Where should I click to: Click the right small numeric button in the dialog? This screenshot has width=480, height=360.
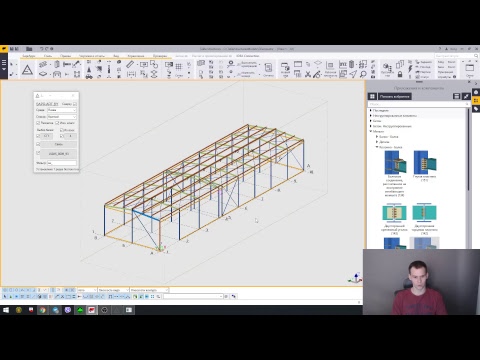tap(70, 136)
